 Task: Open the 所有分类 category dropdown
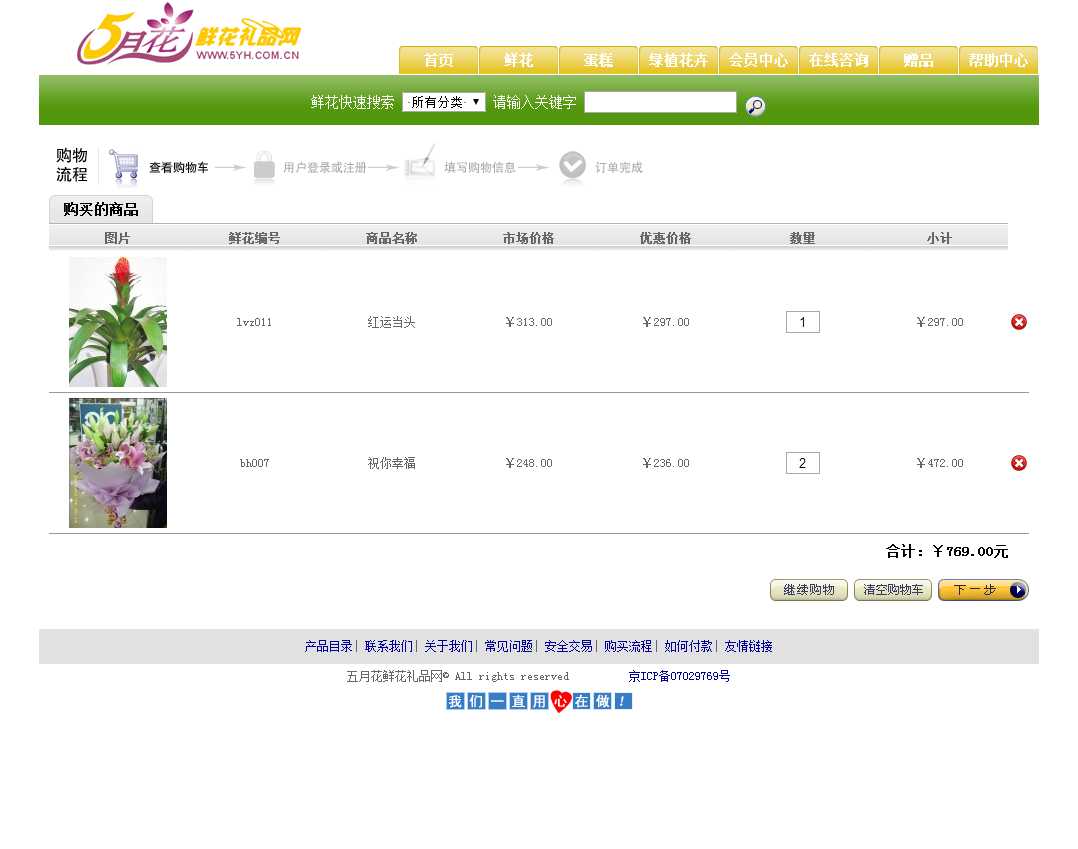point(443,102)
